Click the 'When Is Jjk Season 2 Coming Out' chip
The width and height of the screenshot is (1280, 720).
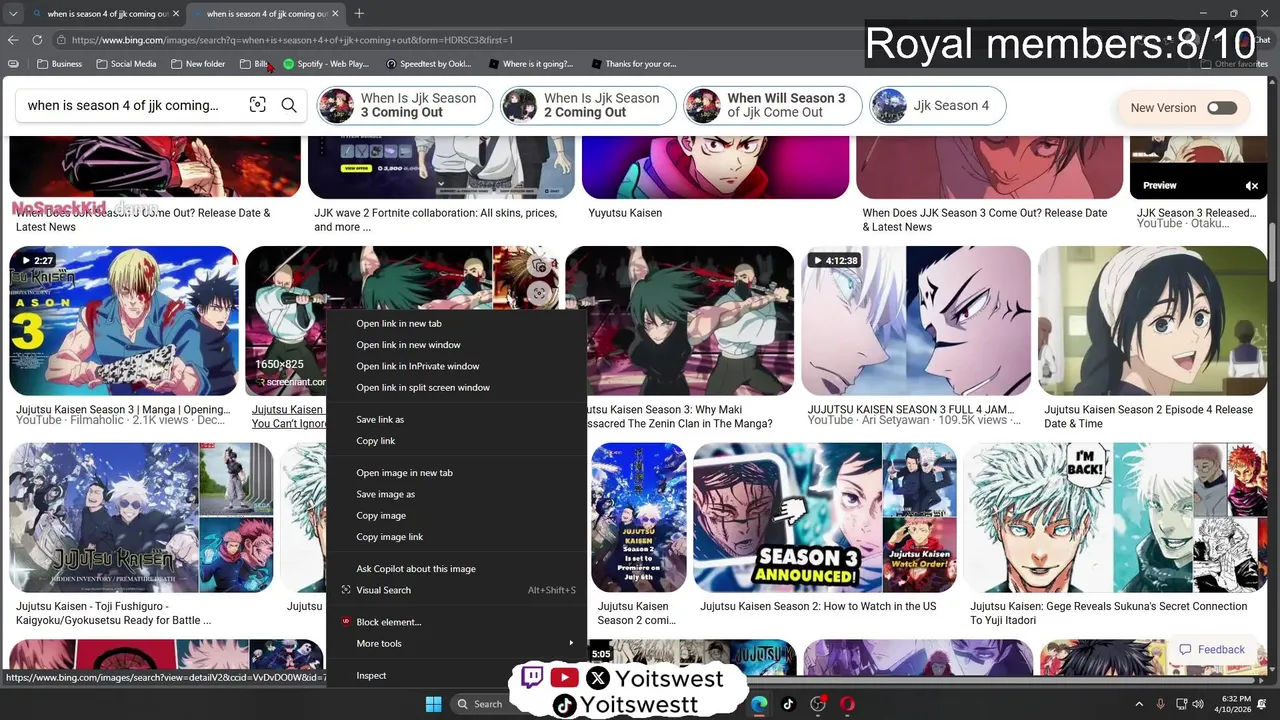coord(588,105)
